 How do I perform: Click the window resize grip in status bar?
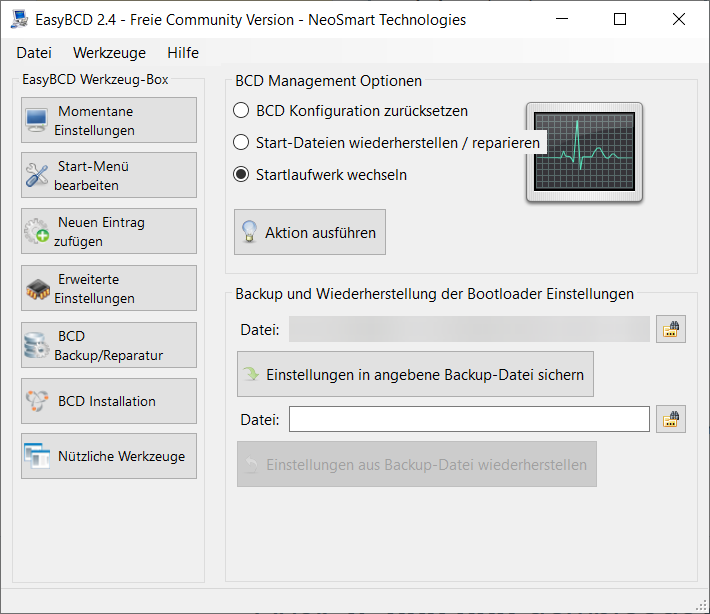coord(702,605)
